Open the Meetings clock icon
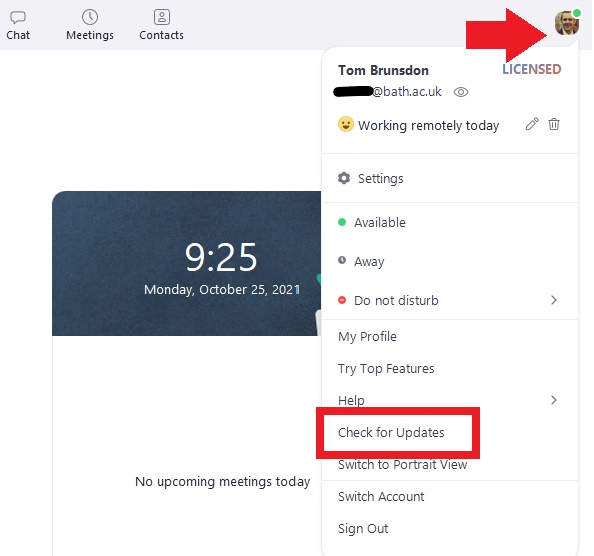Viewport: 594px width, 556px height. tap(90, 17)
